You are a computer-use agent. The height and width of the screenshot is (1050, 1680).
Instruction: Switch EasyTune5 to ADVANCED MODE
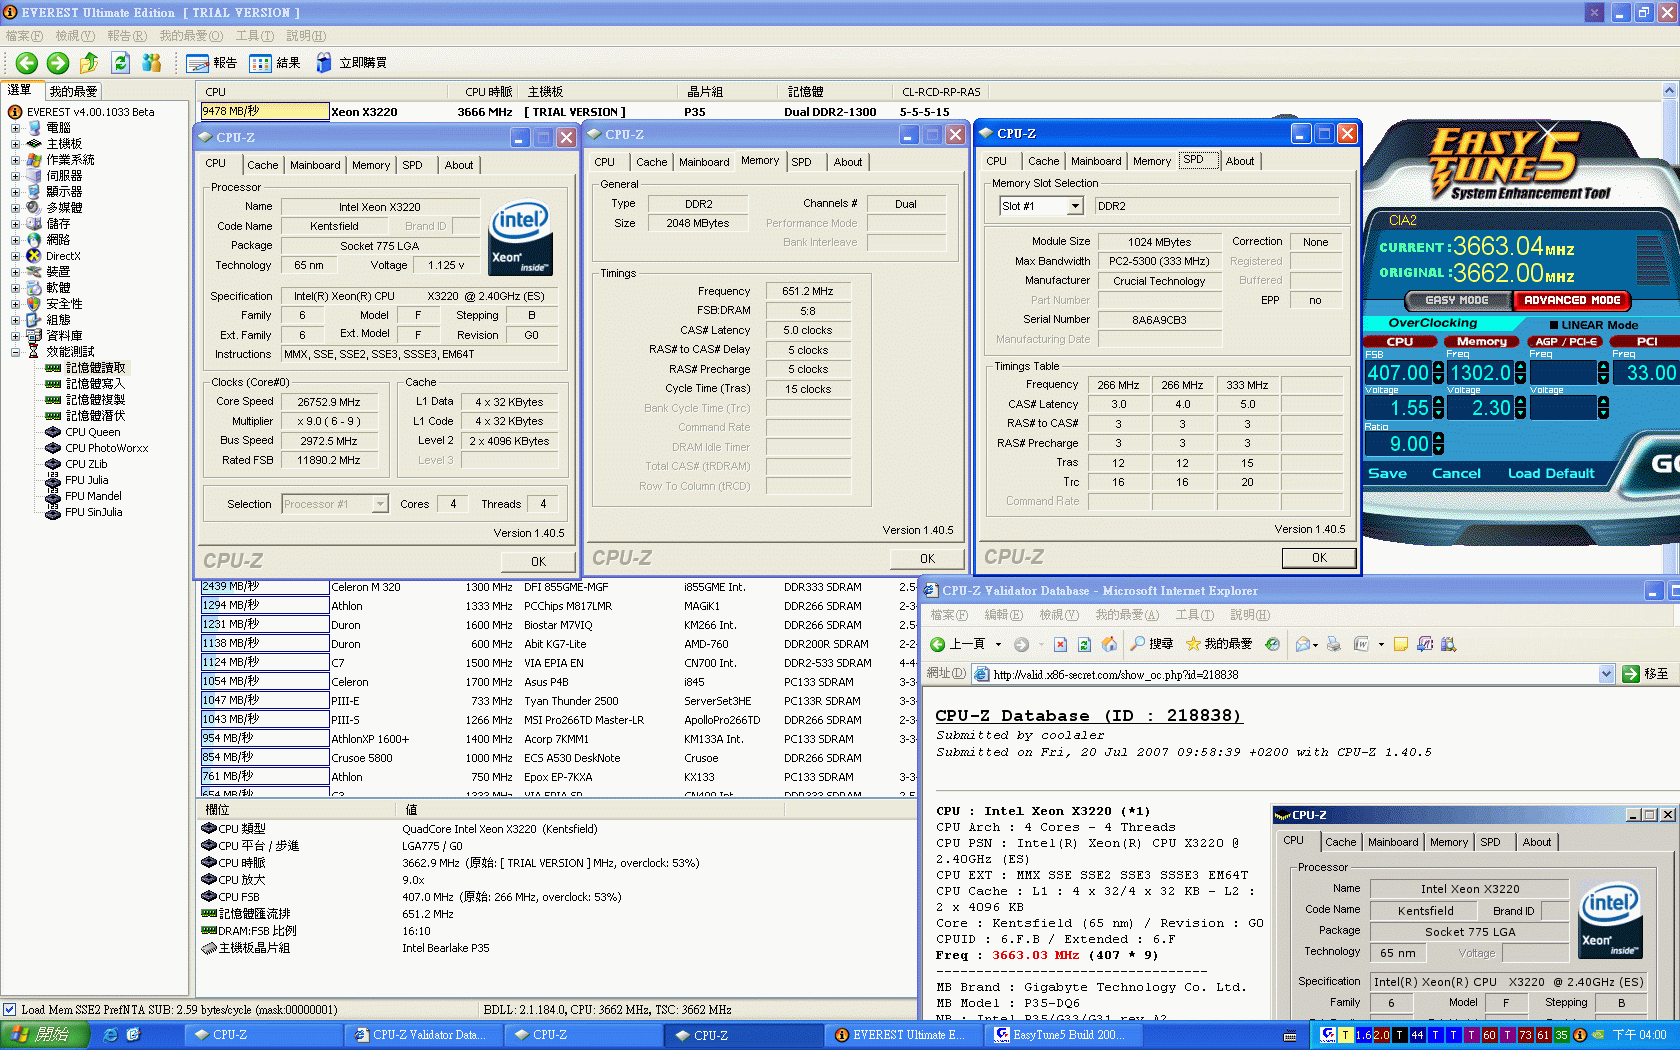(x=1572, y=300)
